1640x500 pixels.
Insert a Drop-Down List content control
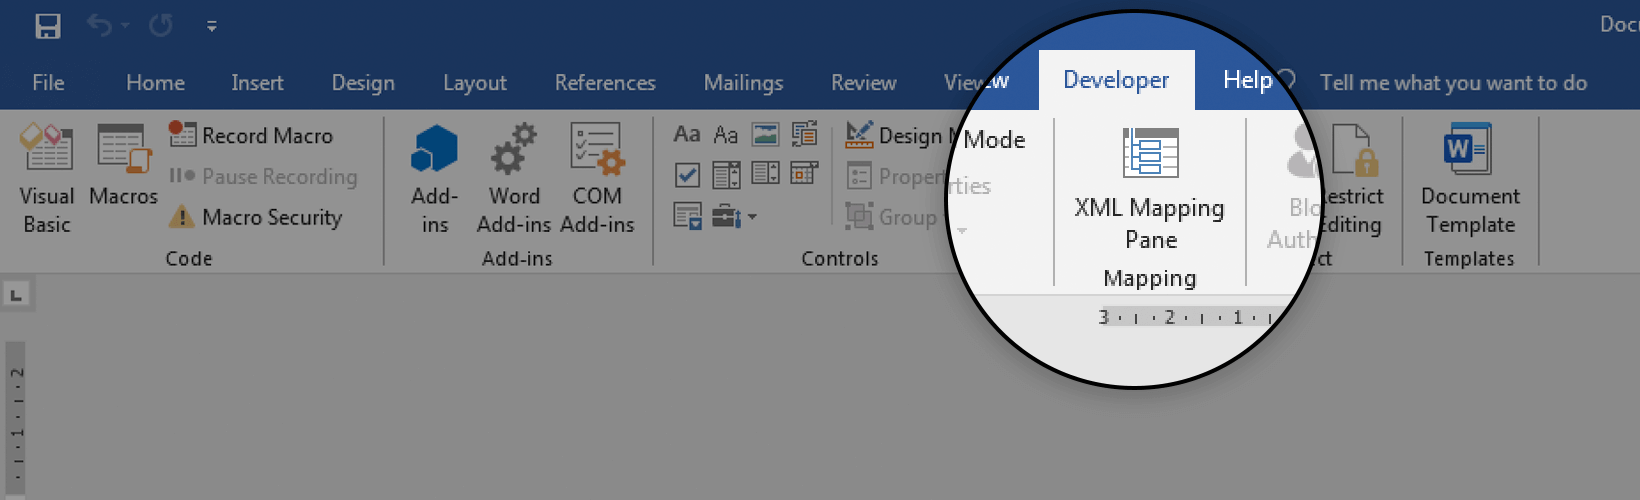pos(766,174)
